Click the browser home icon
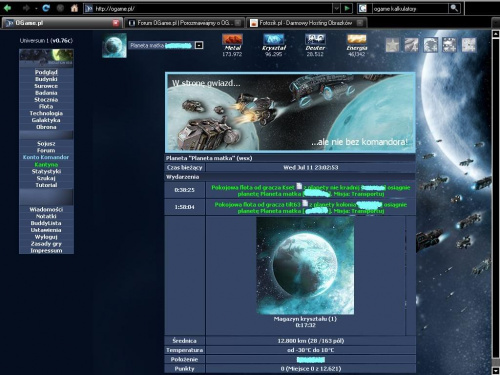The image size is (500, 375). [x=74, y=8]
